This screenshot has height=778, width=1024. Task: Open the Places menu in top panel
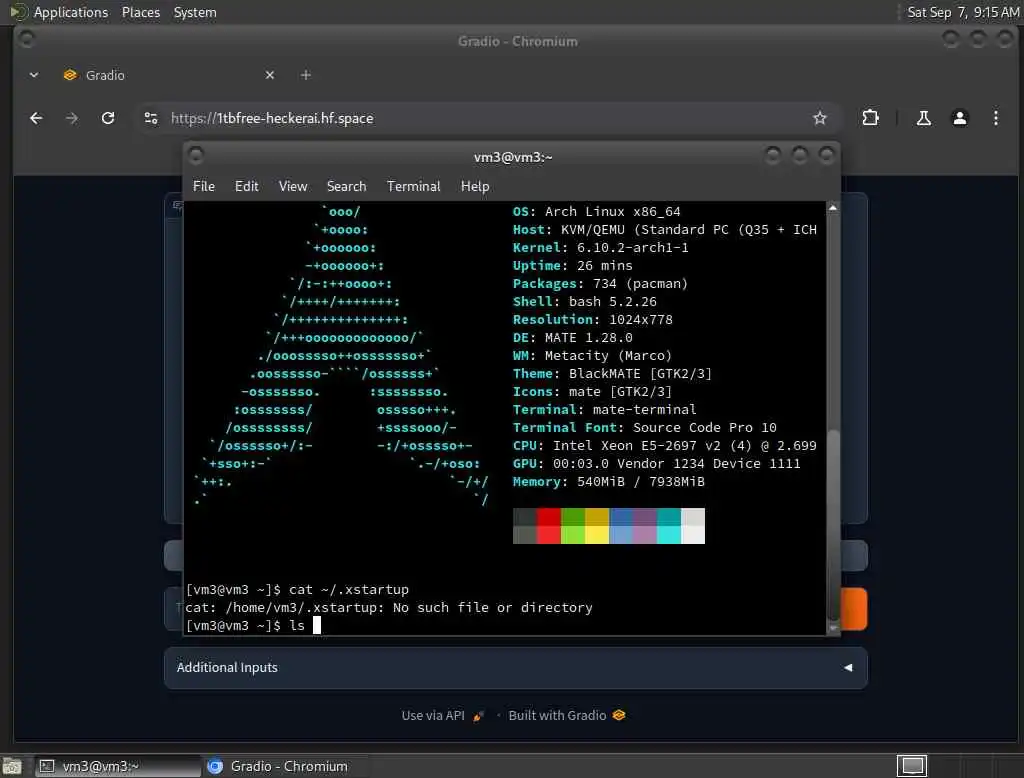(140, 12)
